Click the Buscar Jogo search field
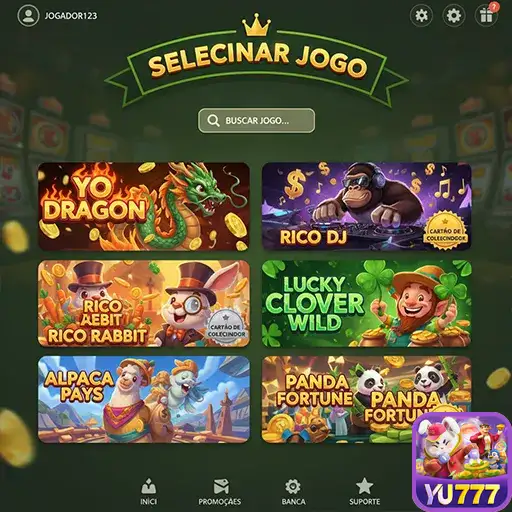Screen dimensions: 512x512 point(256,120)
